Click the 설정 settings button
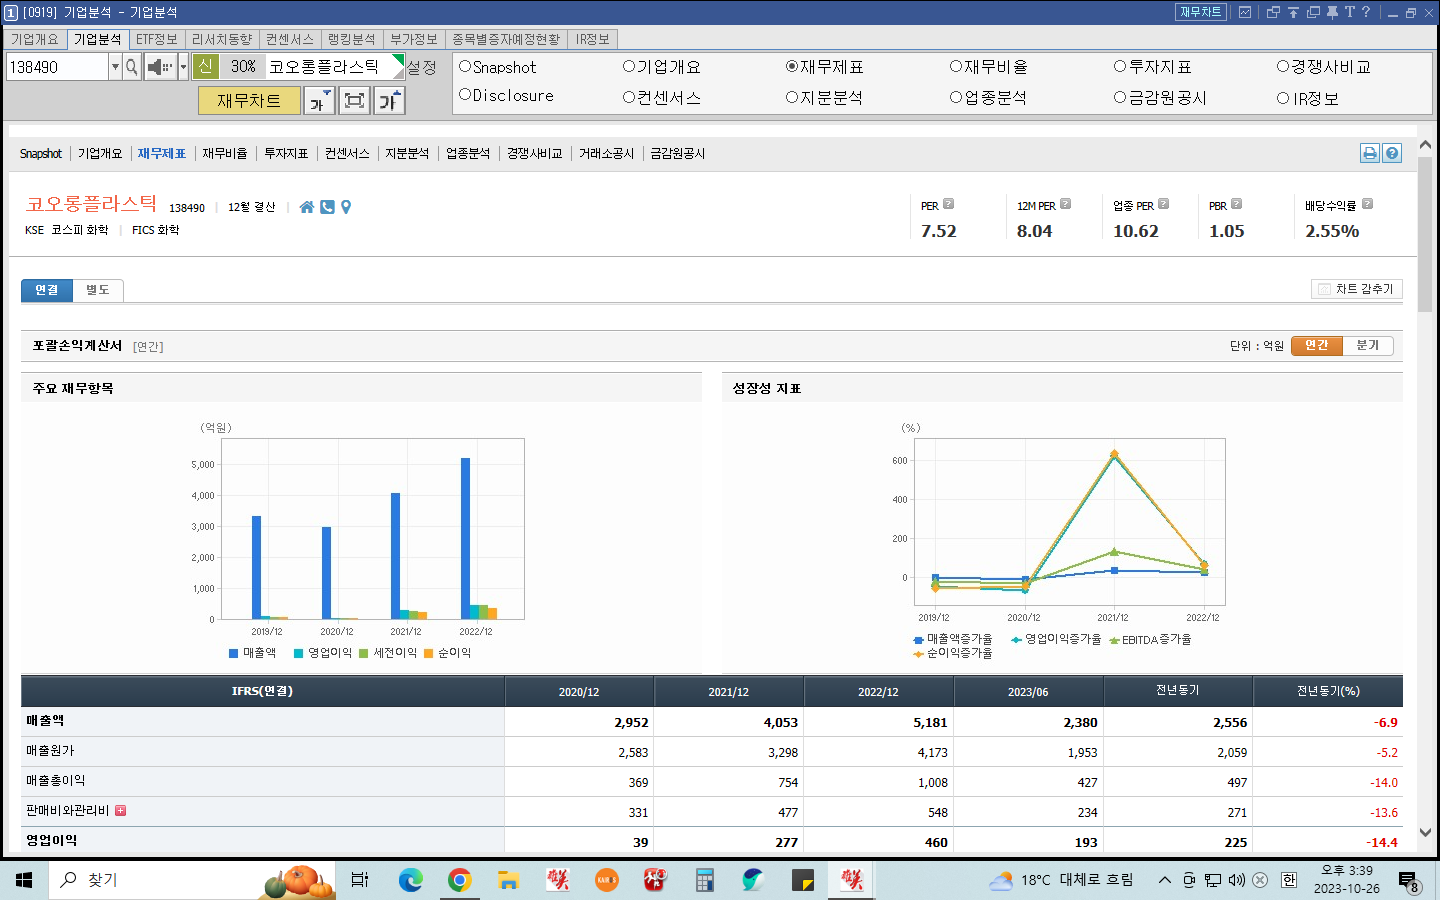The width and height of the screenshot is (1440, 900). (x=421, y=67)
